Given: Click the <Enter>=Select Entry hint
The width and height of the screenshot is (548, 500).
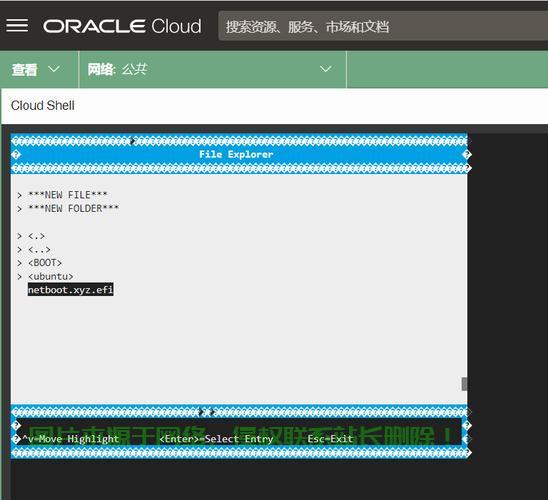Looking at the screenshot, I should [216, 439].
